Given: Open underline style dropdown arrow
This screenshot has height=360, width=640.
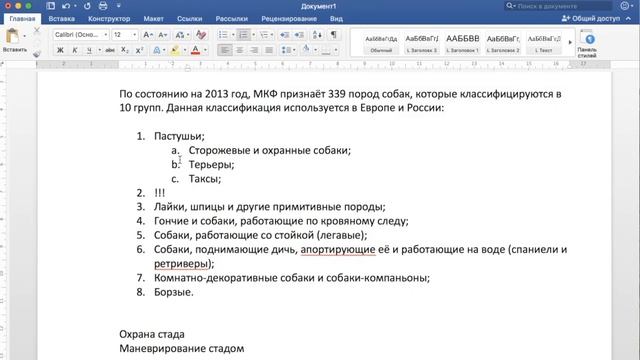Looking at the screenshot, I should point(99,50).
